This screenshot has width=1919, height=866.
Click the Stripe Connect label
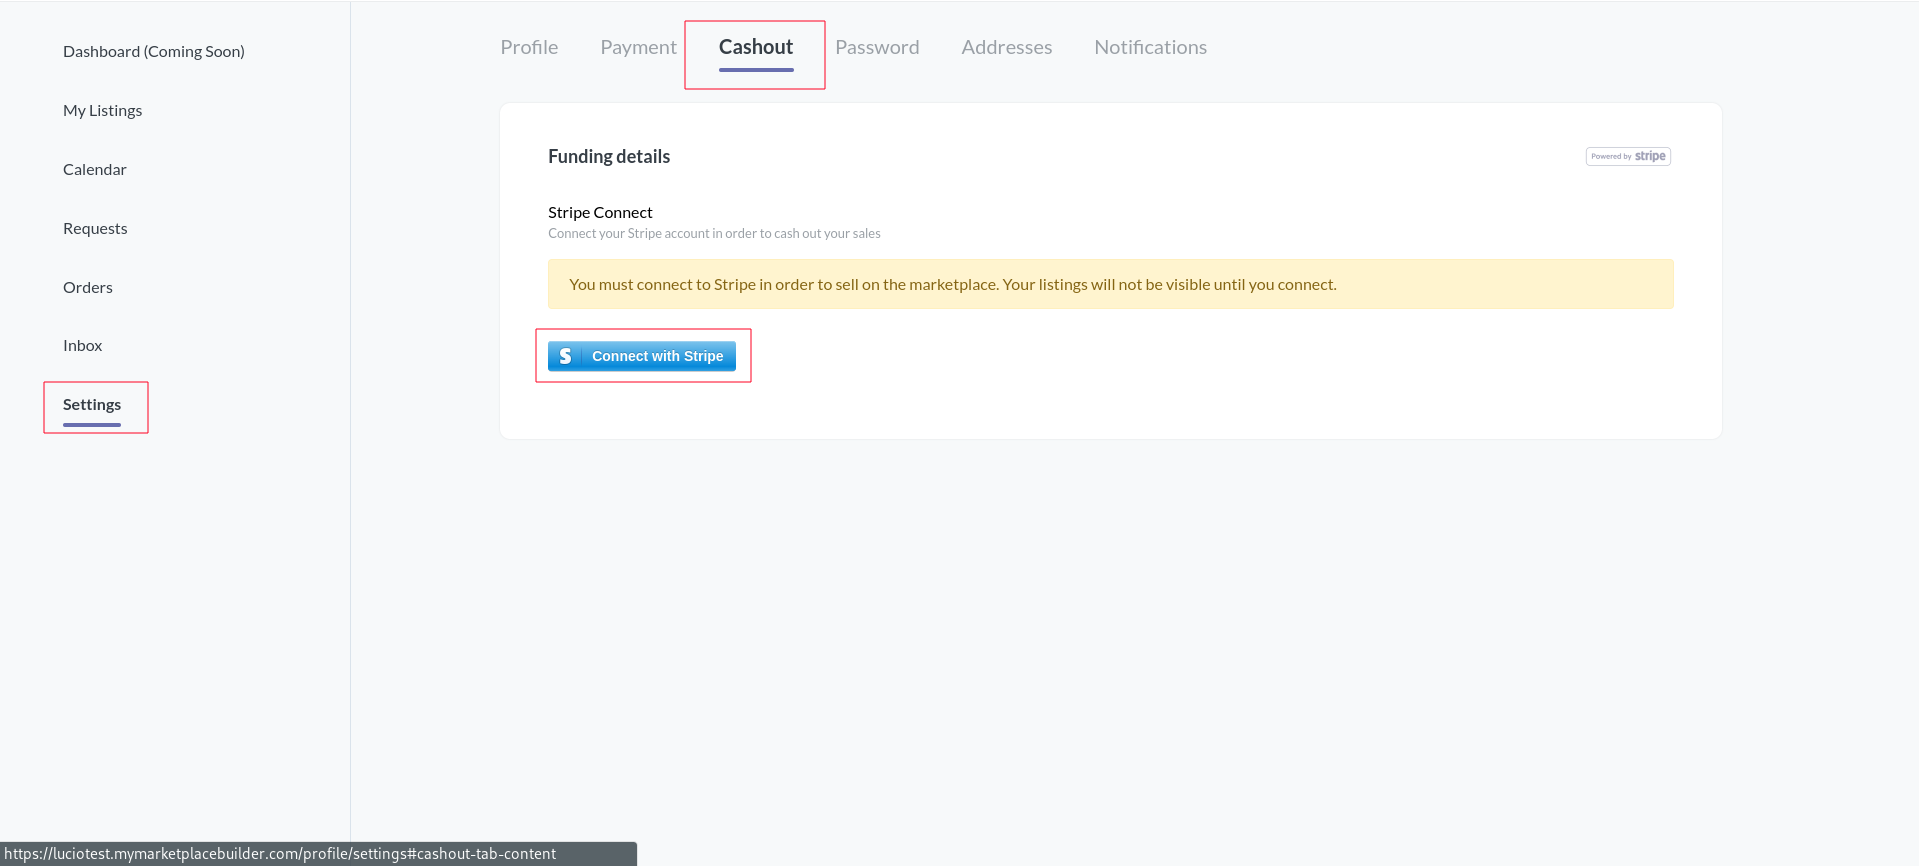coord(600,212)
